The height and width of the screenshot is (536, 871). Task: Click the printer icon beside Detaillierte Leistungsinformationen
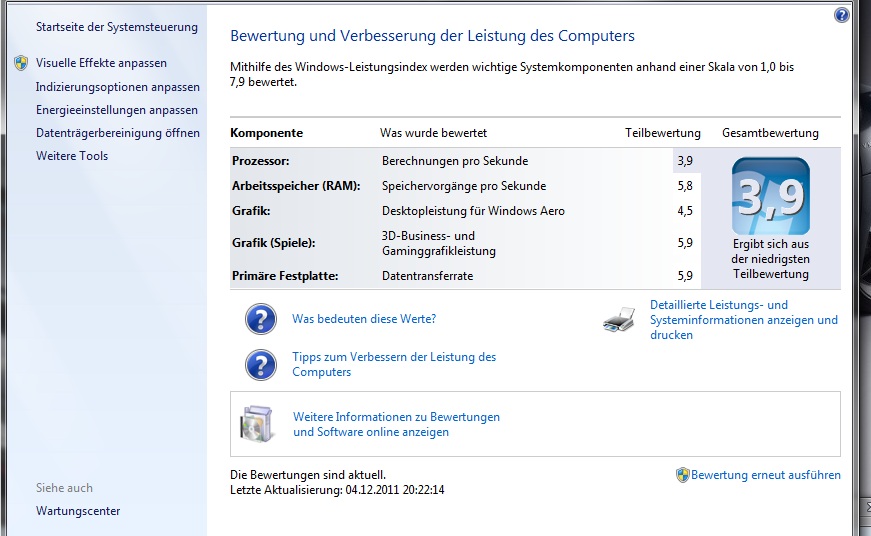pyautogui.click(x=619, y=319)
